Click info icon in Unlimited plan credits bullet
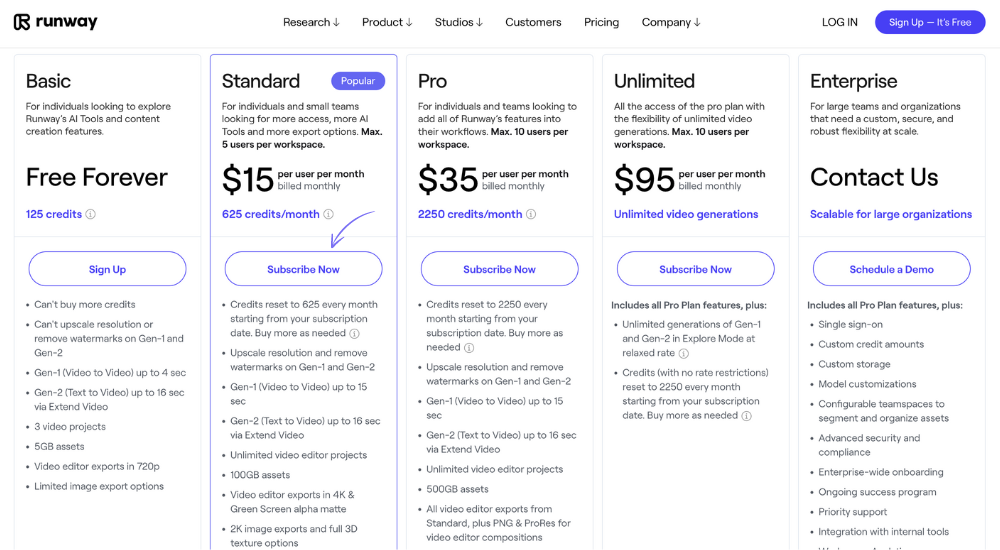 [746, 416]
